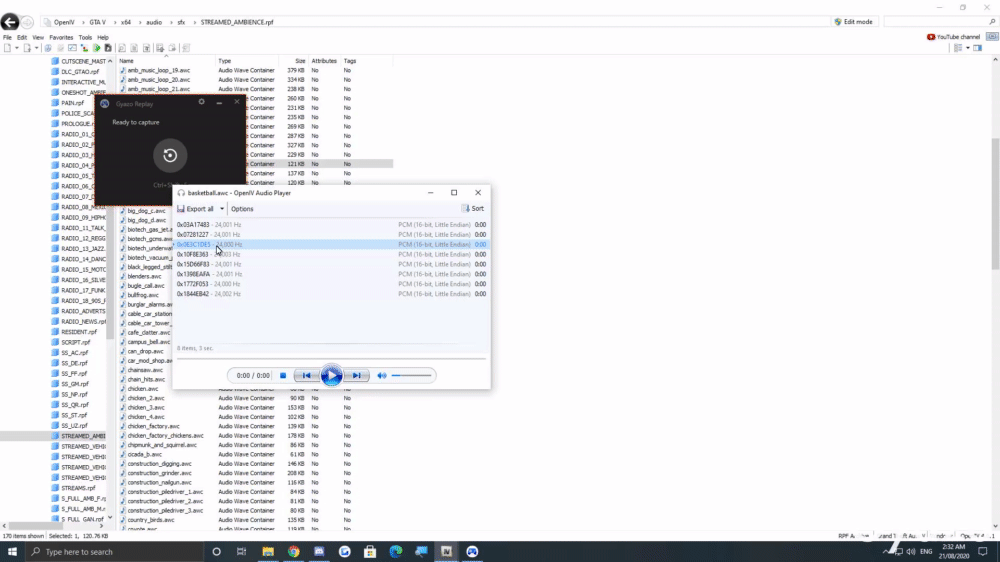Select track 0x1844EB42

pyautogui.click(x=331, y=294)
